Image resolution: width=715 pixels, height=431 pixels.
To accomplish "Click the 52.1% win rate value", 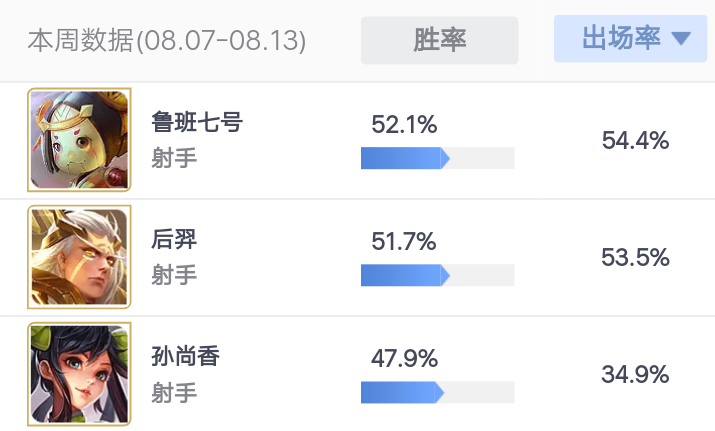I will click(404, 125).
